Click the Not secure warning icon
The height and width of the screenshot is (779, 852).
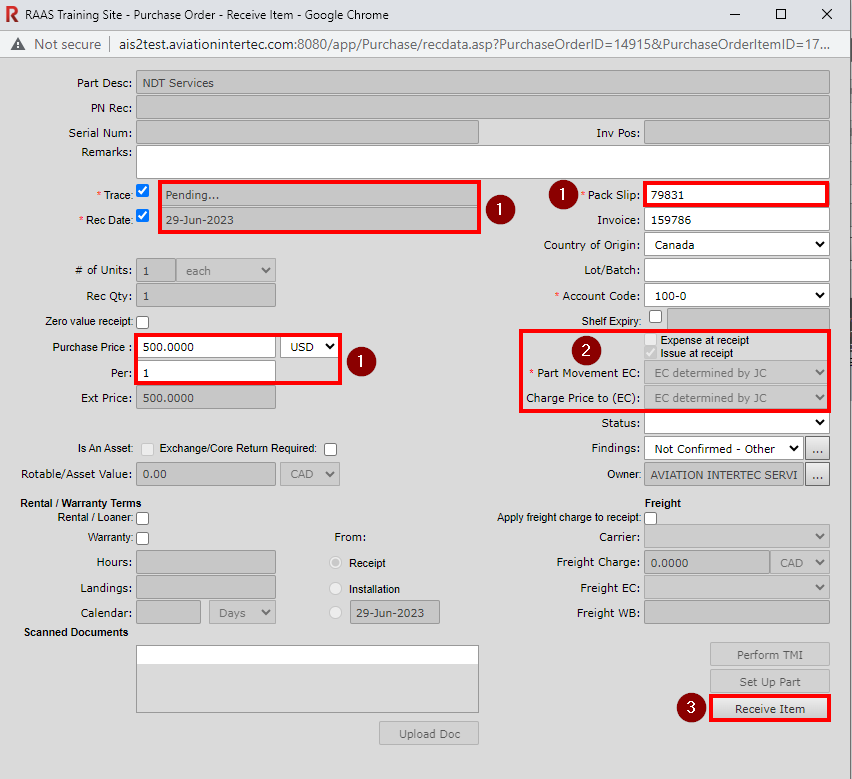pyautogui.click(x=18, y=44)
